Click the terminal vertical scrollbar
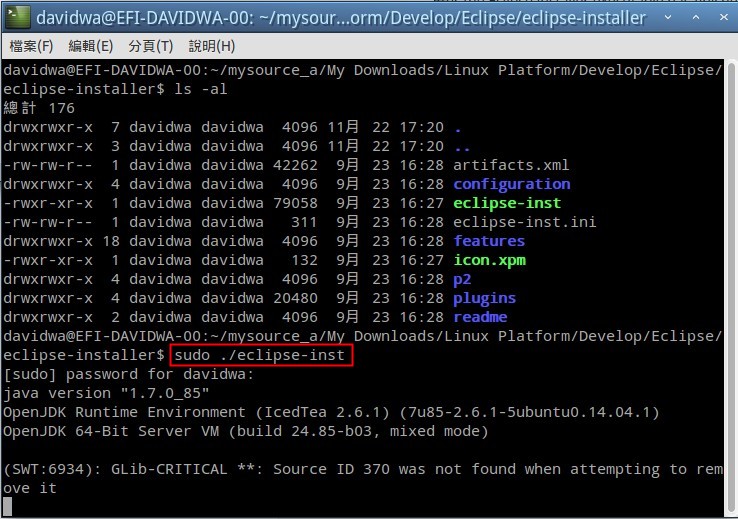738x519 pixels. click(x=731, y=288)
